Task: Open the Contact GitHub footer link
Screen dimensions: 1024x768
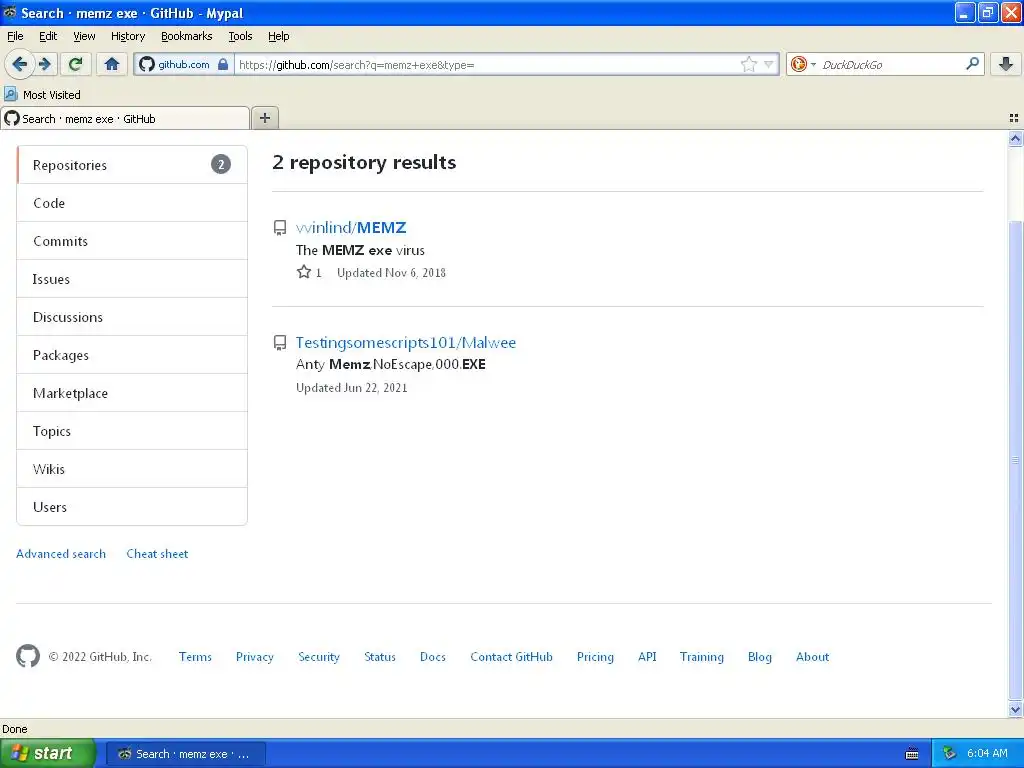Action: [x=511, y=657]
